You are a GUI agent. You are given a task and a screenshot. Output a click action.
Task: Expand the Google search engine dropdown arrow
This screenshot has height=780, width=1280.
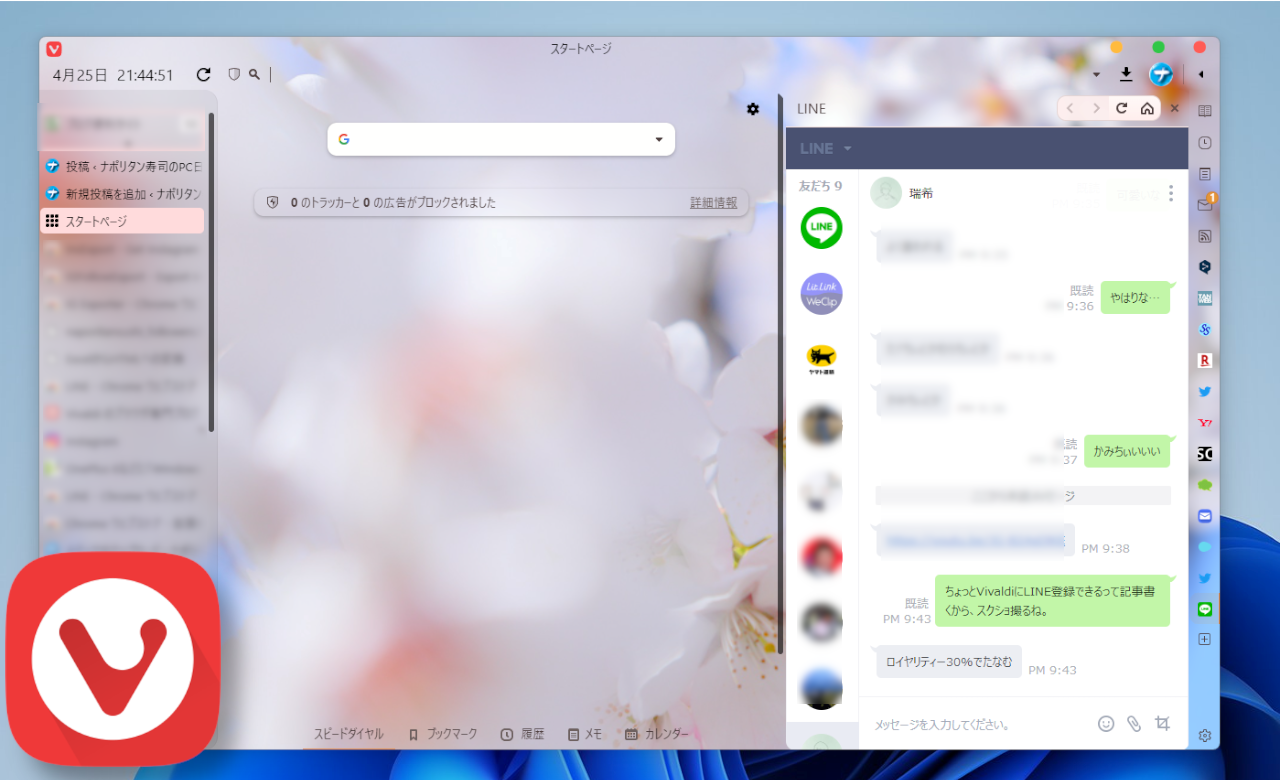point(659,139)
